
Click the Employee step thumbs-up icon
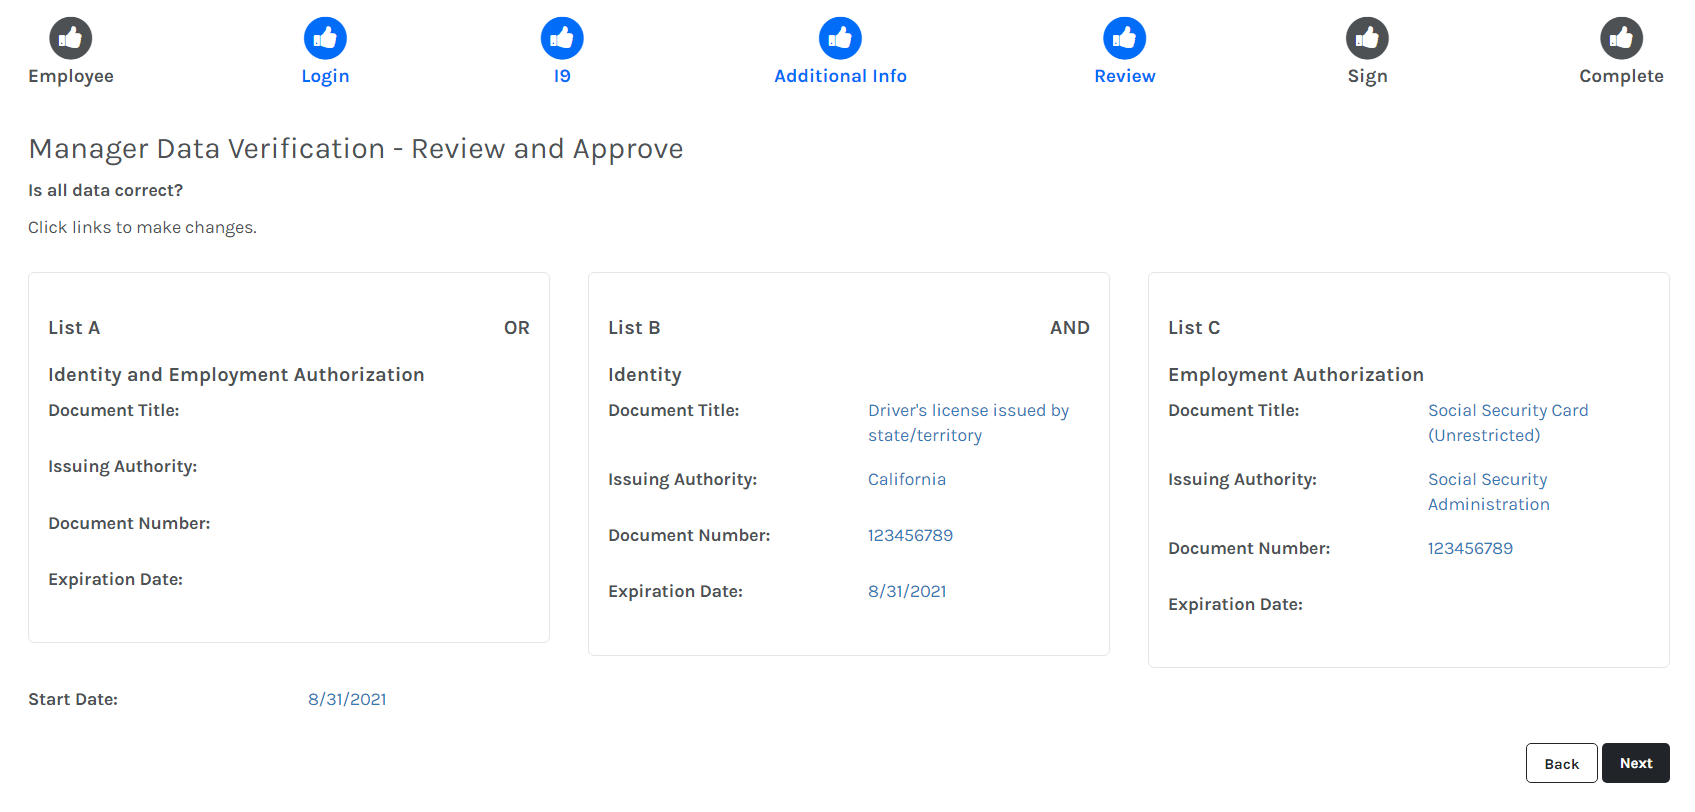pyautogui.click(x=71, y=38)
